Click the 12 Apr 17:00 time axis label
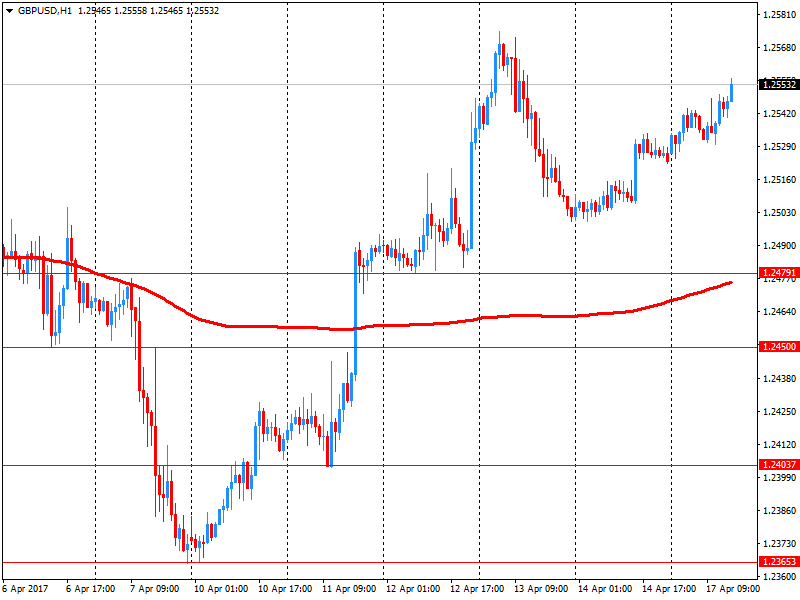 point(477,589)
